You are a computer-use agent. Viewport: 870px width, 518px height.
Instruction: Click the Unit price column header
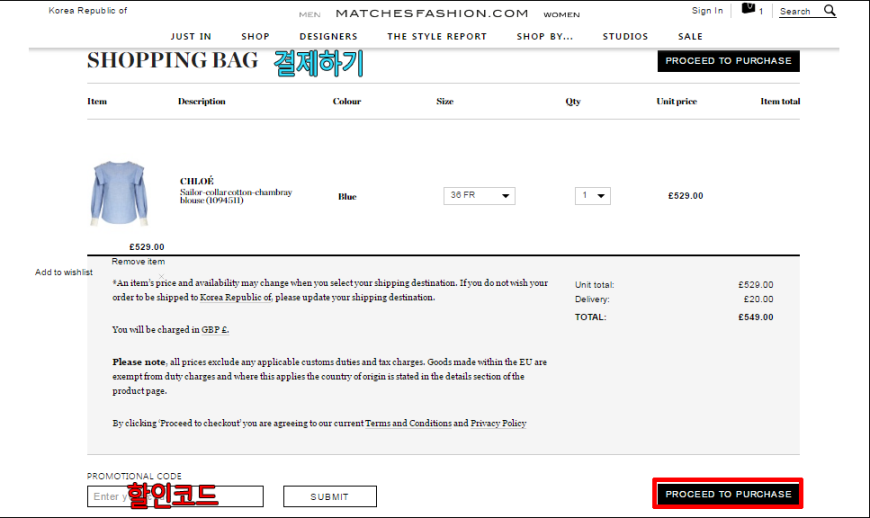(676, 101)
